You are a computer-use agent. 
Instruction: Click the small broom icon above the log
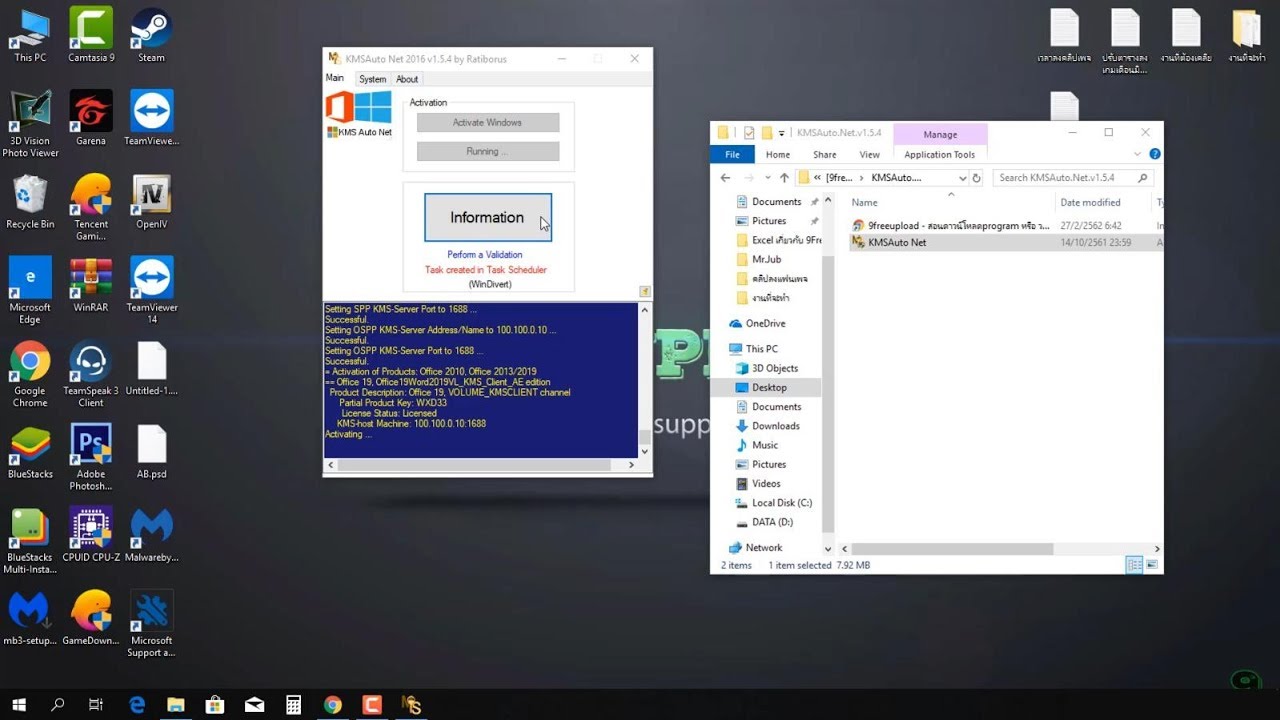(x=645, y=292)
